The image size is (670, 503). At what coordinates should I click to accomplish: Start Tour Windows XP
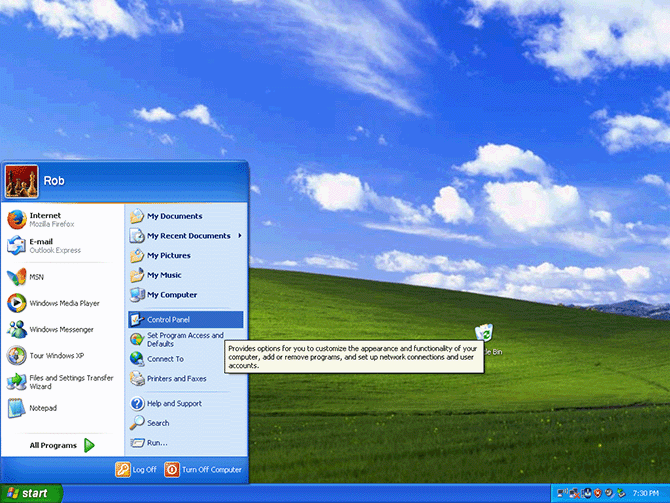click(62, 356)
